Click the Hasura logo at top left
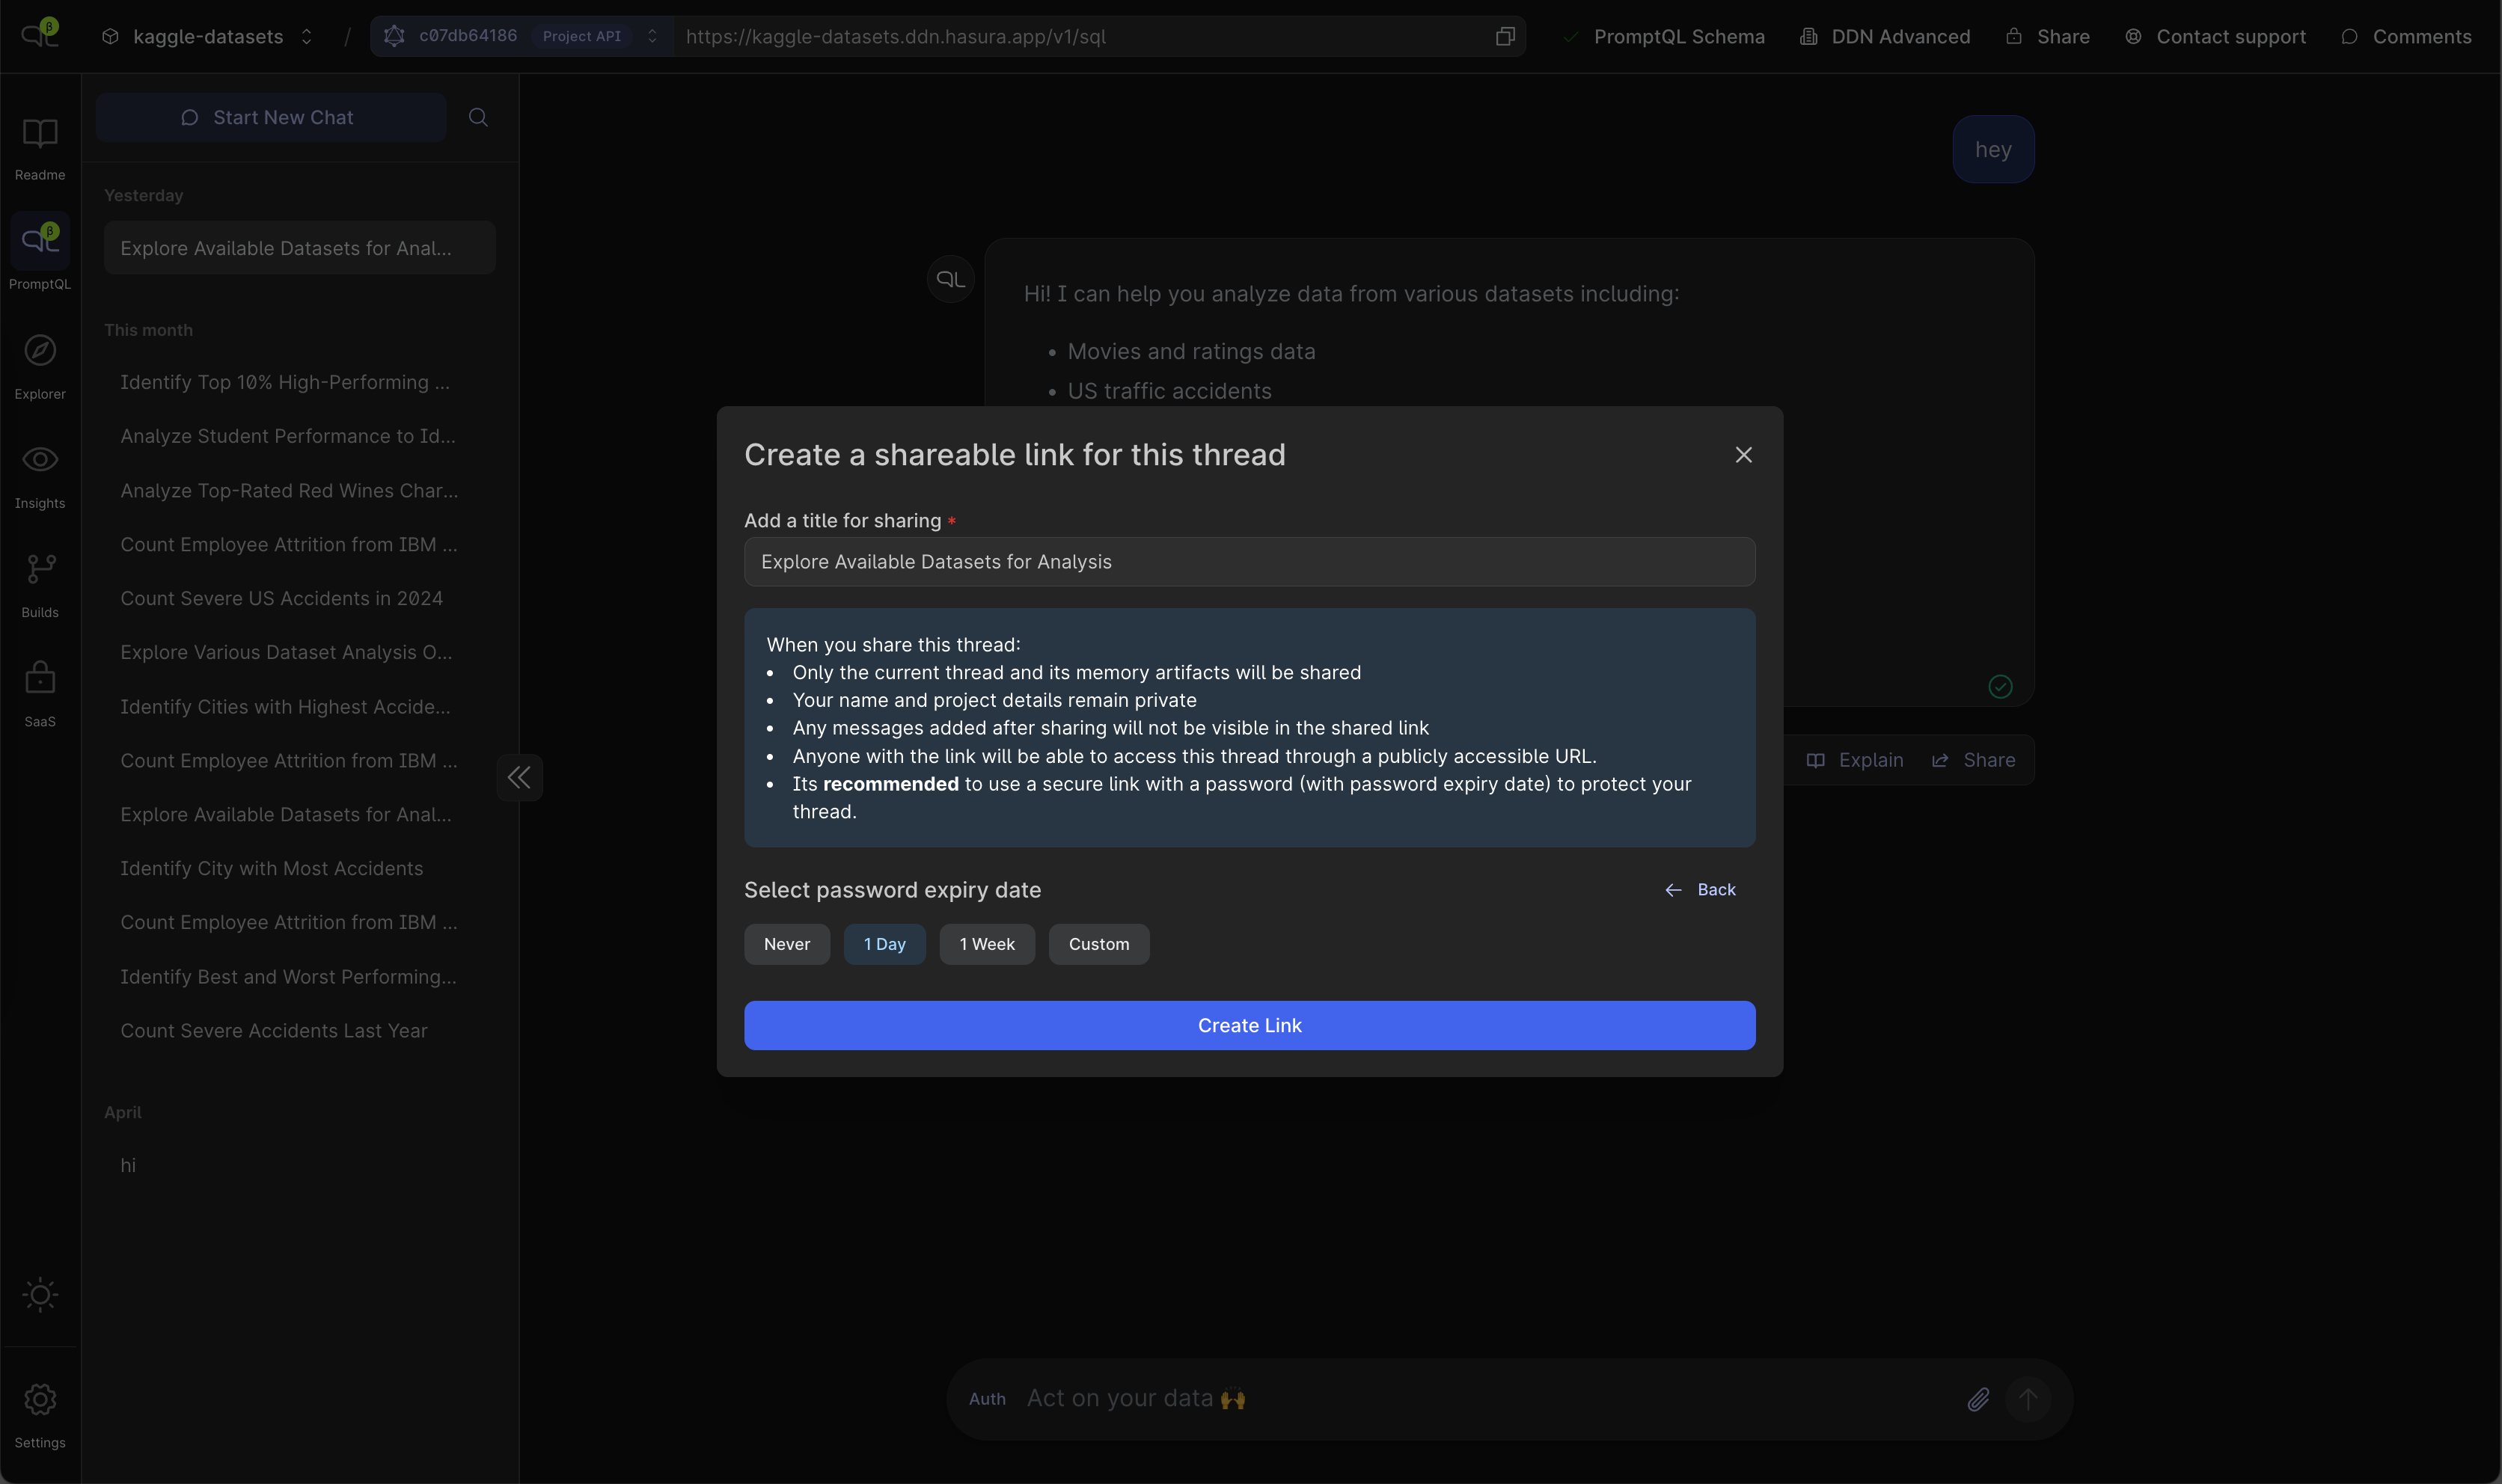 point(40,35)
